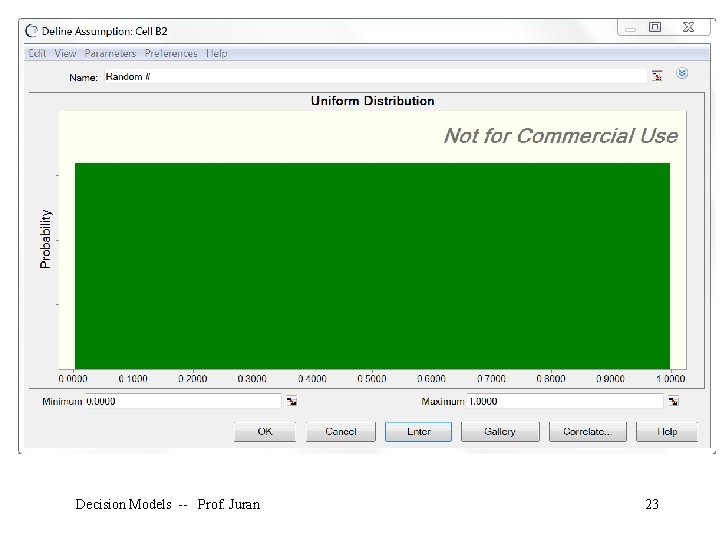Click cell reference icon beside Maximum field
This screenshot has height=540, width=720.
tap(673, 401)
